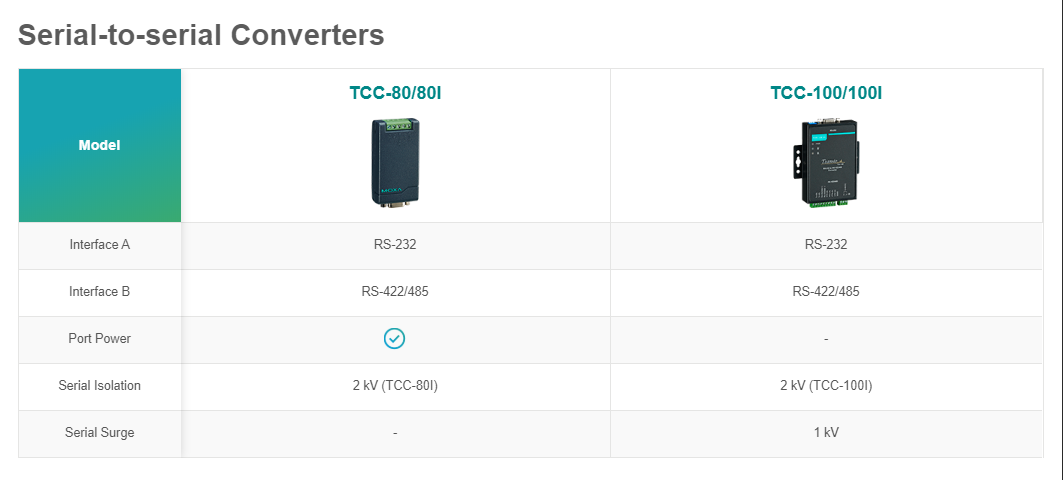
Task: Follow the TCC-80/80I model link
Action: coord(395,93)
